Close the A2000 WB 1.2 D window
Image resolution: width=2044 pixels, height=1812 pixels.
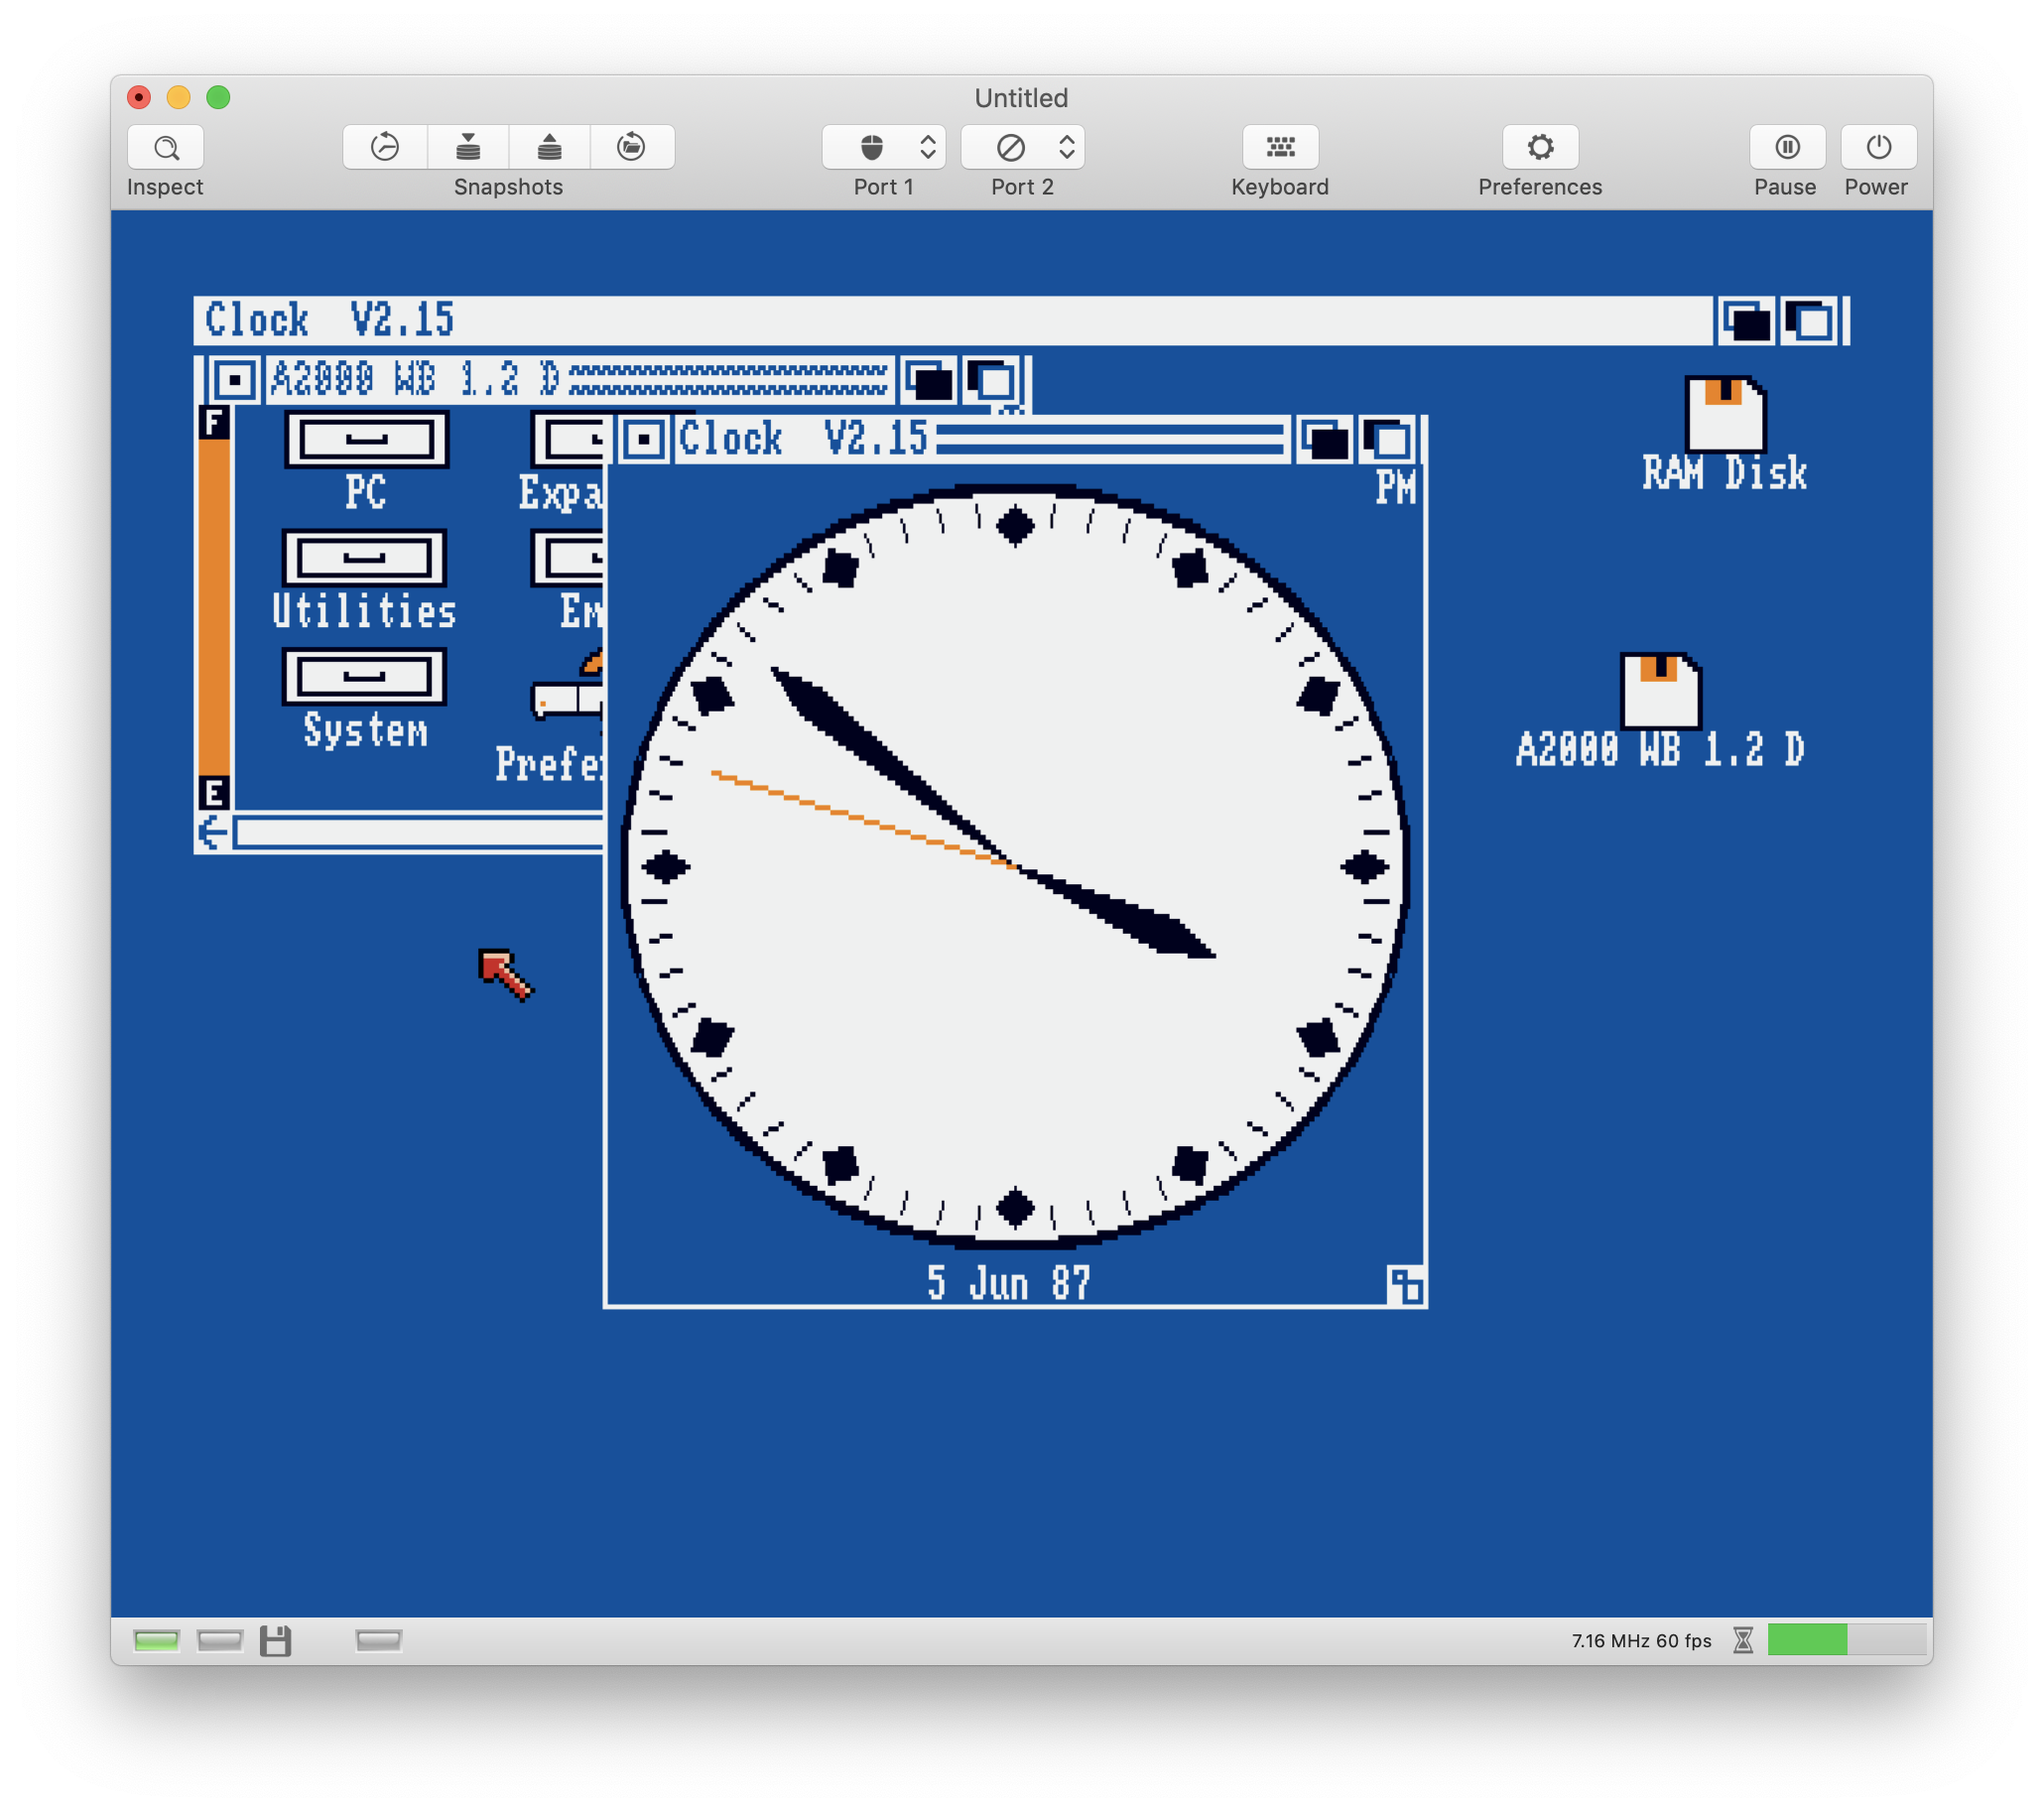[x=234, y=380]
